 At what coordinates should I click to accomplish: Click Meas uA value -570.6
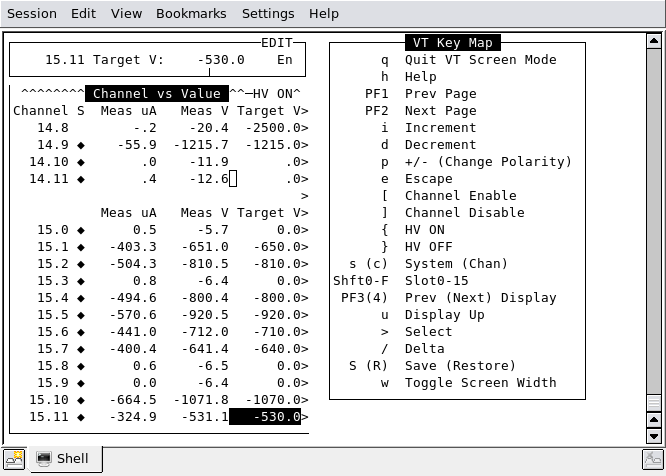click(133, 315)
